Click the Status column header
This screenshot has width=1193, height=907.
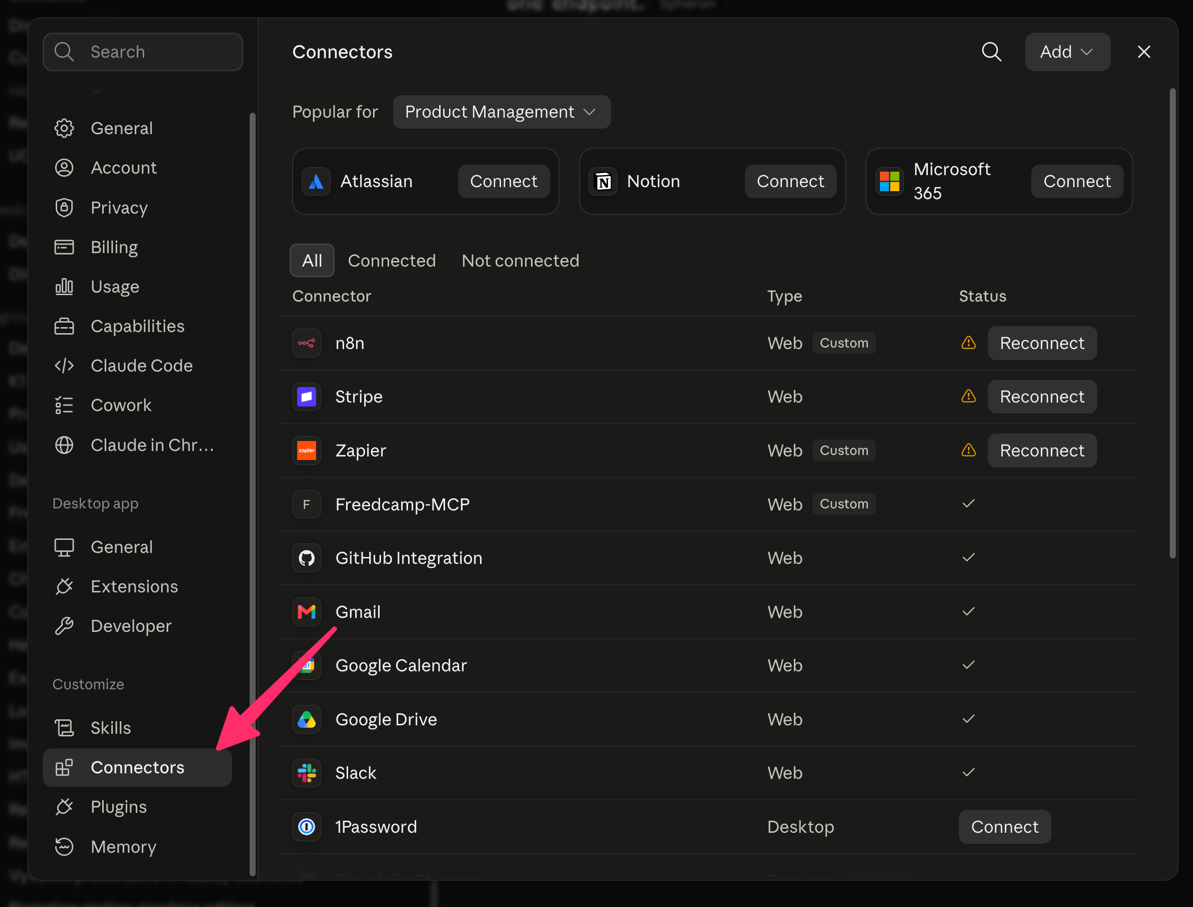(982, 296)
